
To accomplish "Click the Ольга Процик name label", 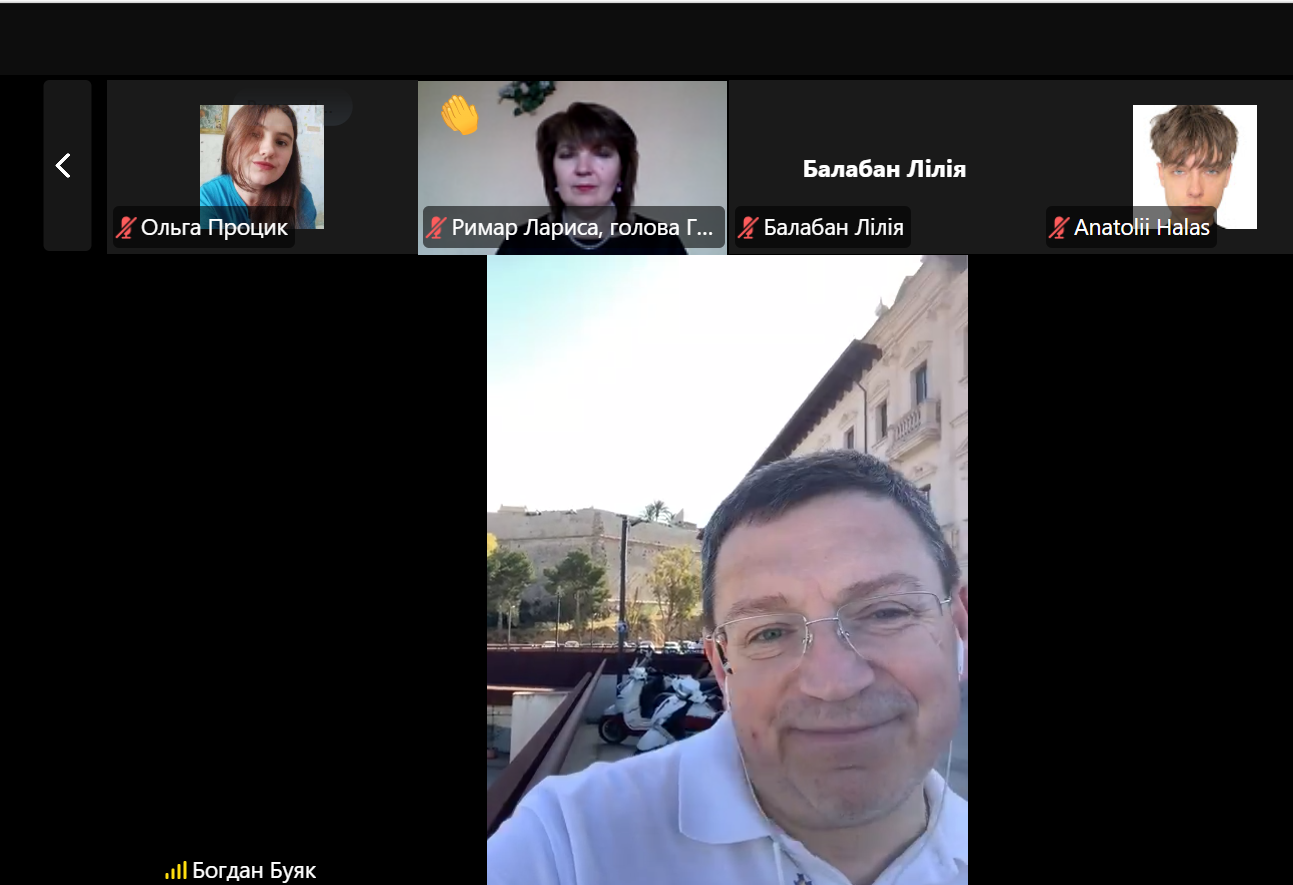I will [214, 228].
